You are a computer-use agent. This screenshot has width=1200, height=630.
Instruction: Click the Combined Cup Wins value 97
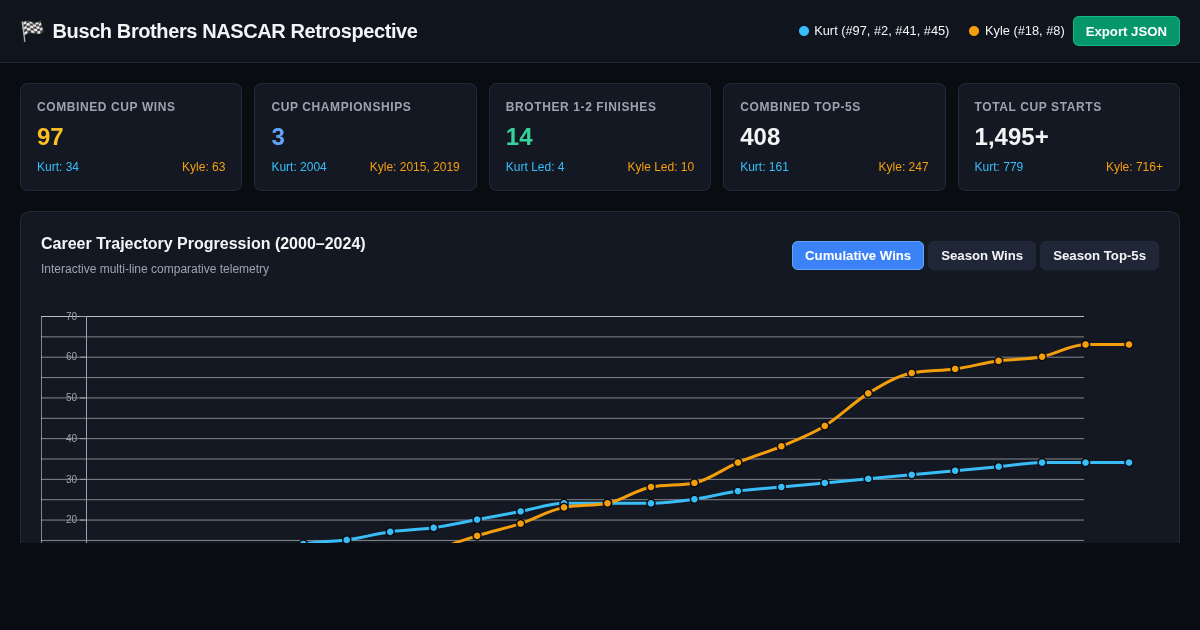[50, 137]
